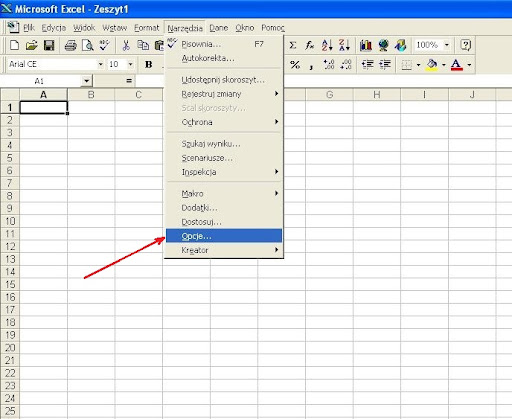Click the Edit Formula equals button
Viewport: 512px width, 419px height.
point(129,81)
